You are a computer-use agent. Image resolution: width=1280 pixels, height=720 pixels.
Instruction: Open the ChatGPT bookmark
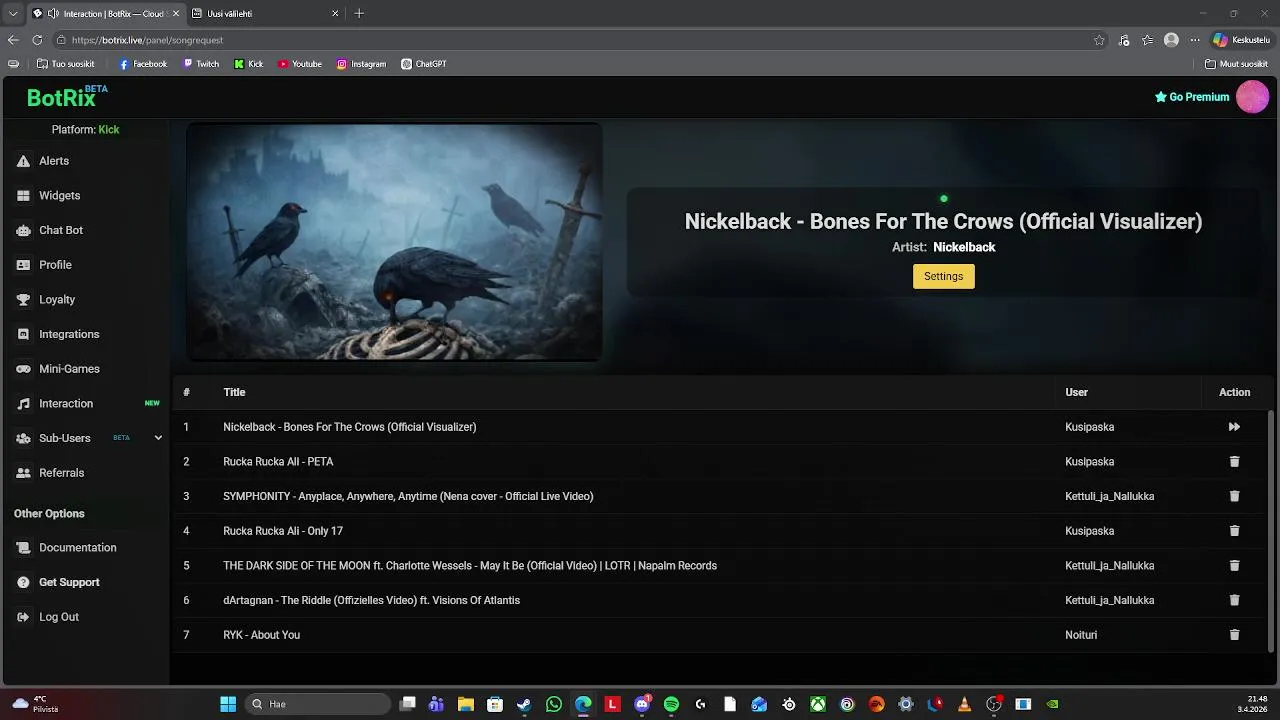(424, 64)
